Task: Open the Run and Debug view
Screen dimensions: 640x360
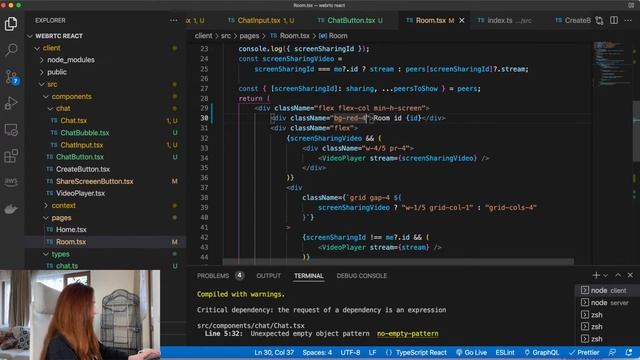Action: [11, 103]
